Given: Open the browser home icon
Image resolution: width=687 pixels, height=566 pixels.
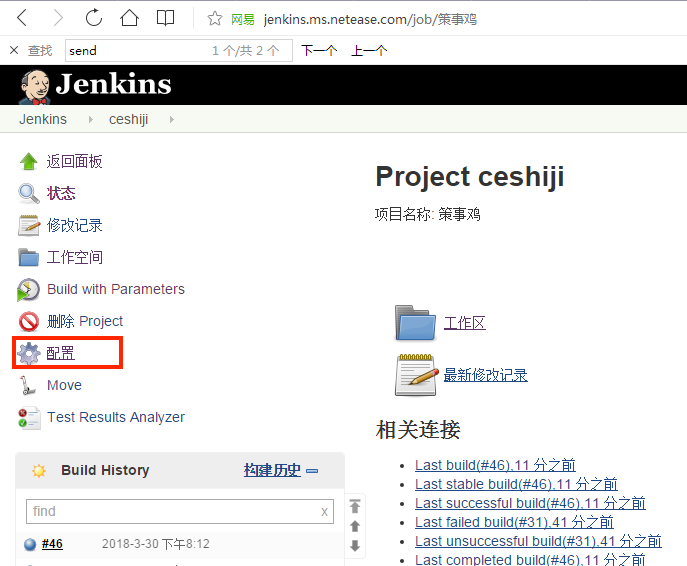Looking at the screenshot, I should pyautogui.click(x=129, y=18).
